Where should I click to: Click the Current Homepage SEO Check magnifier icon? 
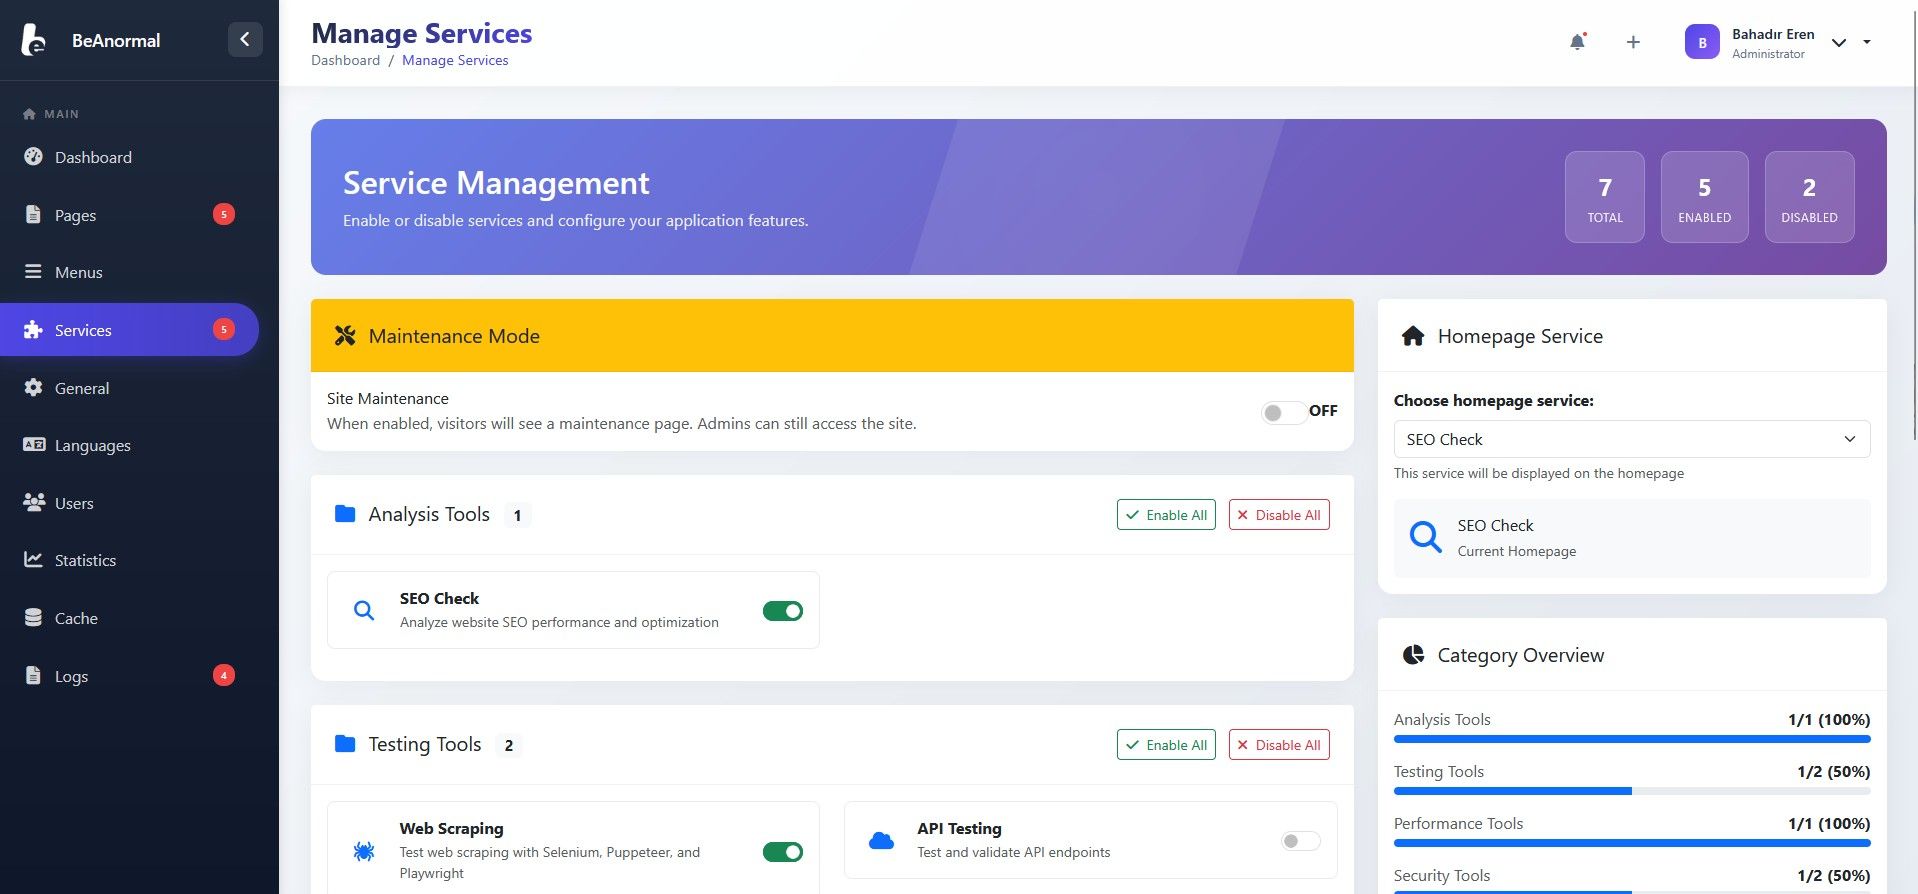pyautogui.click(x=1425, y=538)
